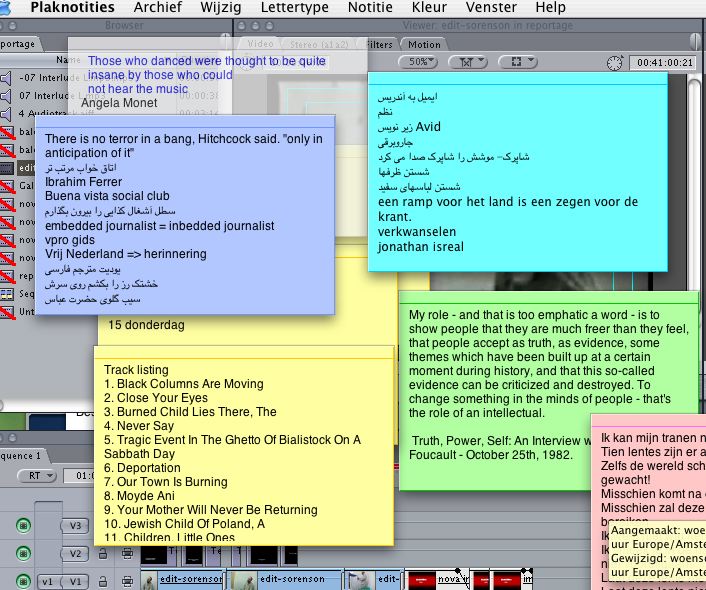Click '8. Moyde Ani' in track listing
Screen dimensions: 706x590
(139, 496)
